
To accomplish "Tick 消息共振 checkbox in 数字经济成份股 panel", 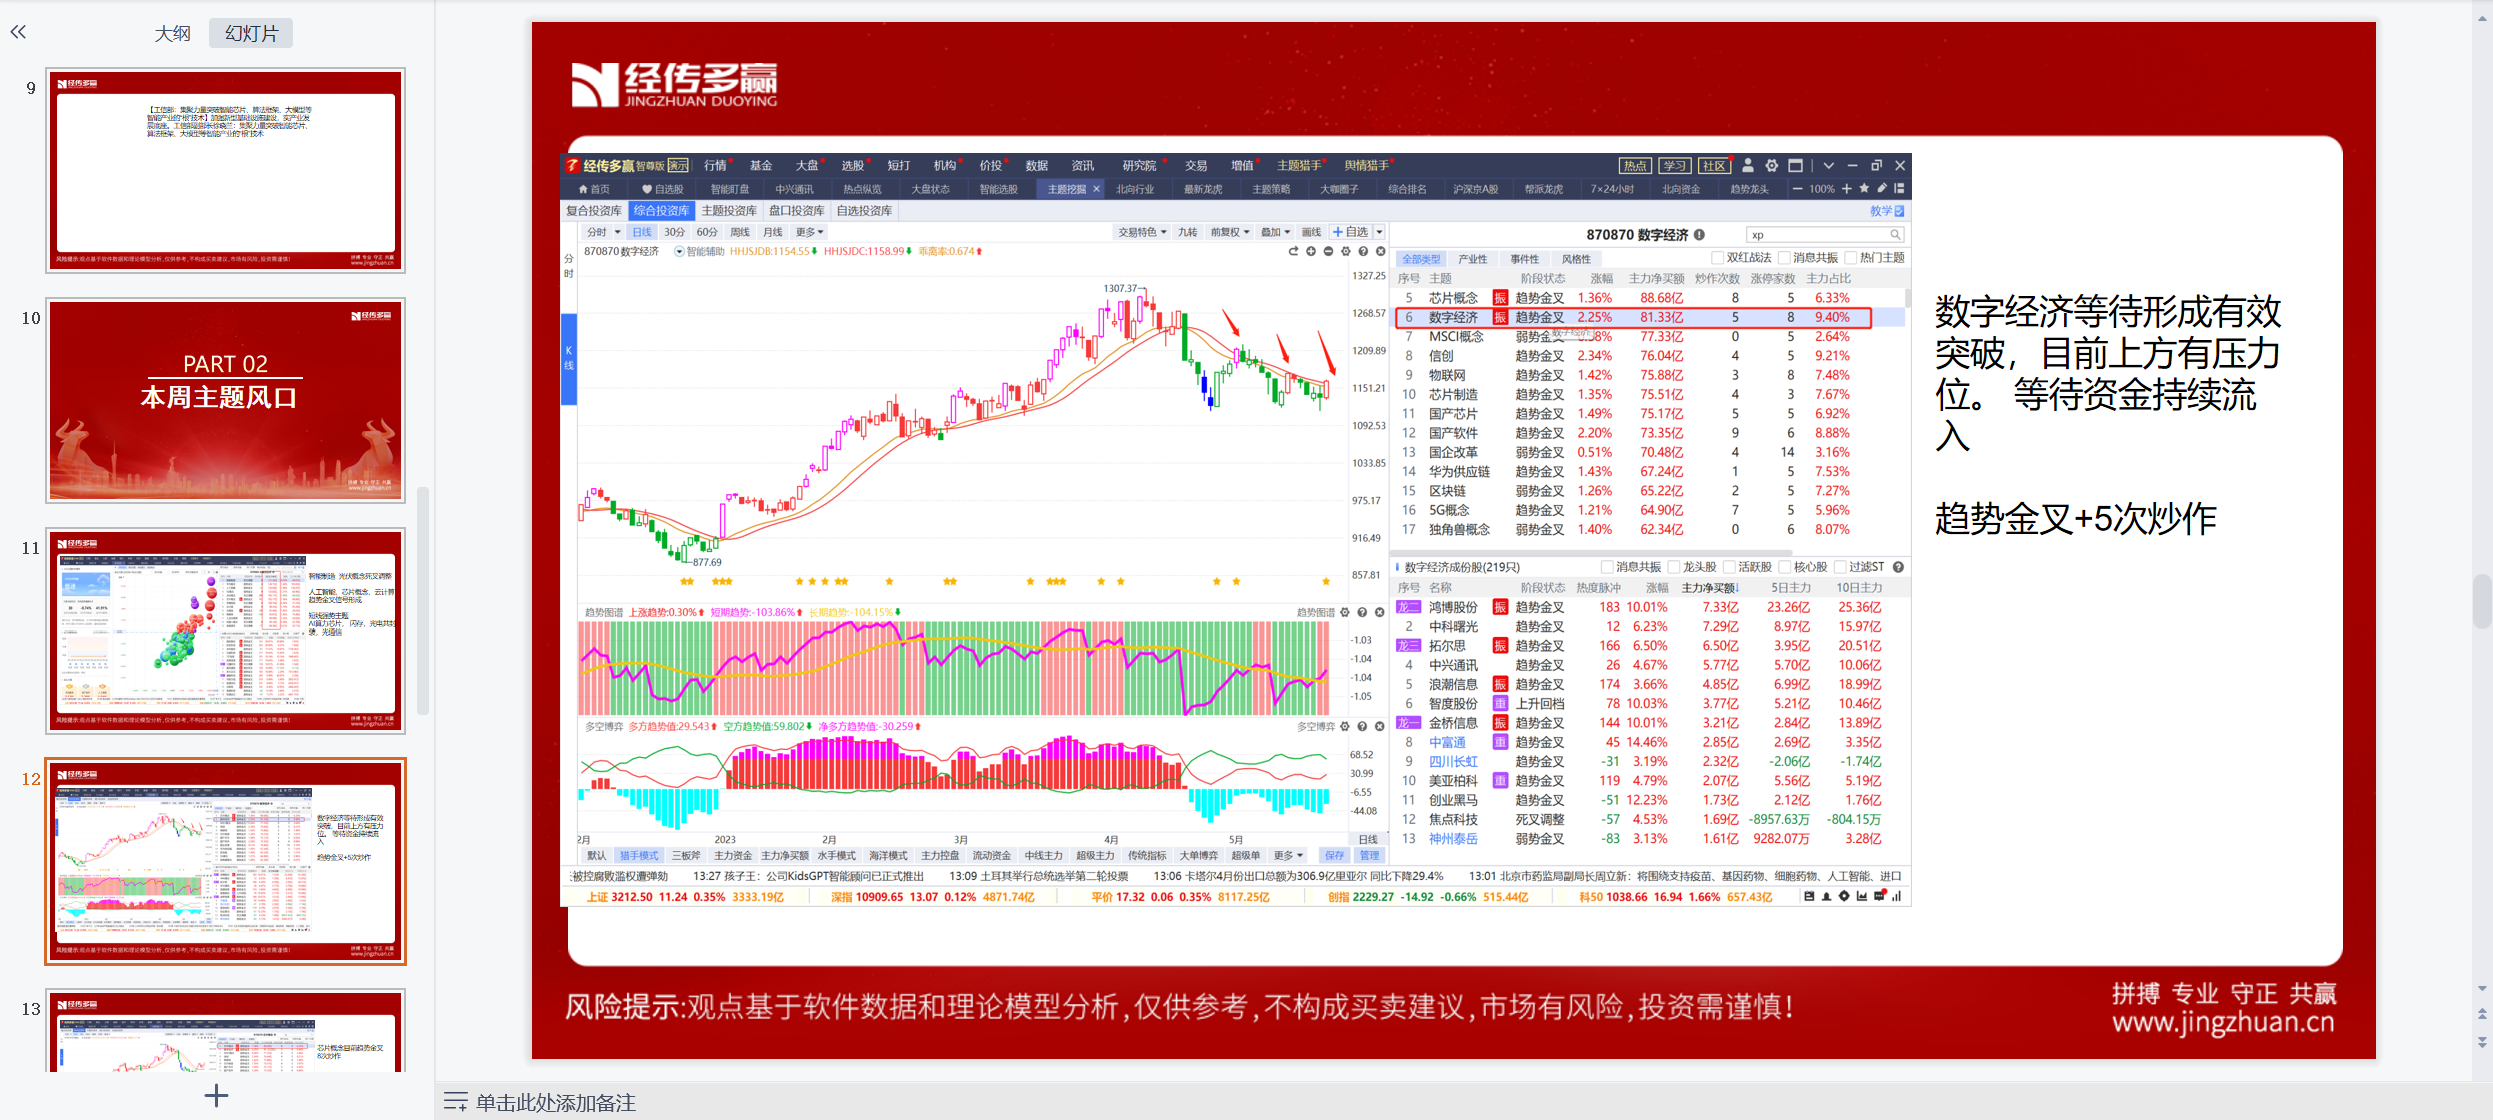I will (x=1607, y=567).
